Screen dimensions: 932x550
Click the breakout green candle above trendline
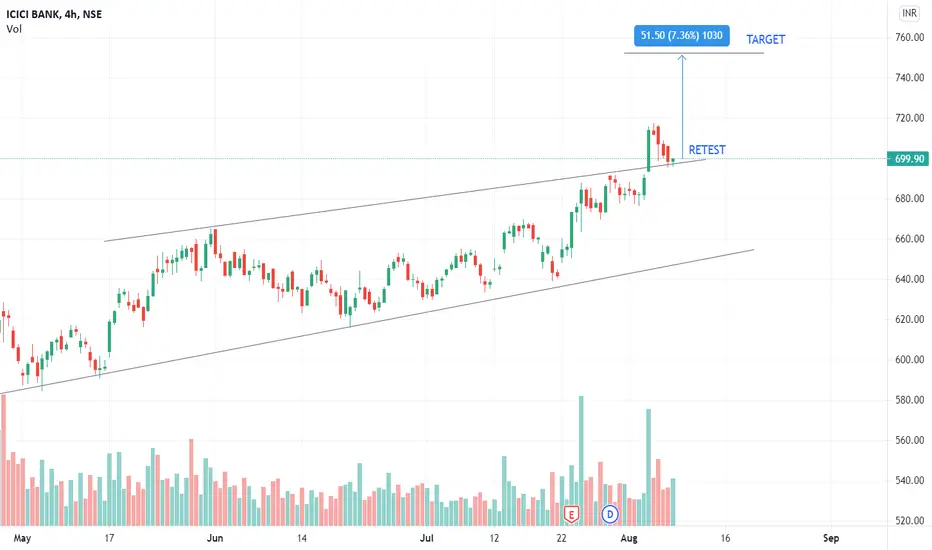[x=648, y=150]
